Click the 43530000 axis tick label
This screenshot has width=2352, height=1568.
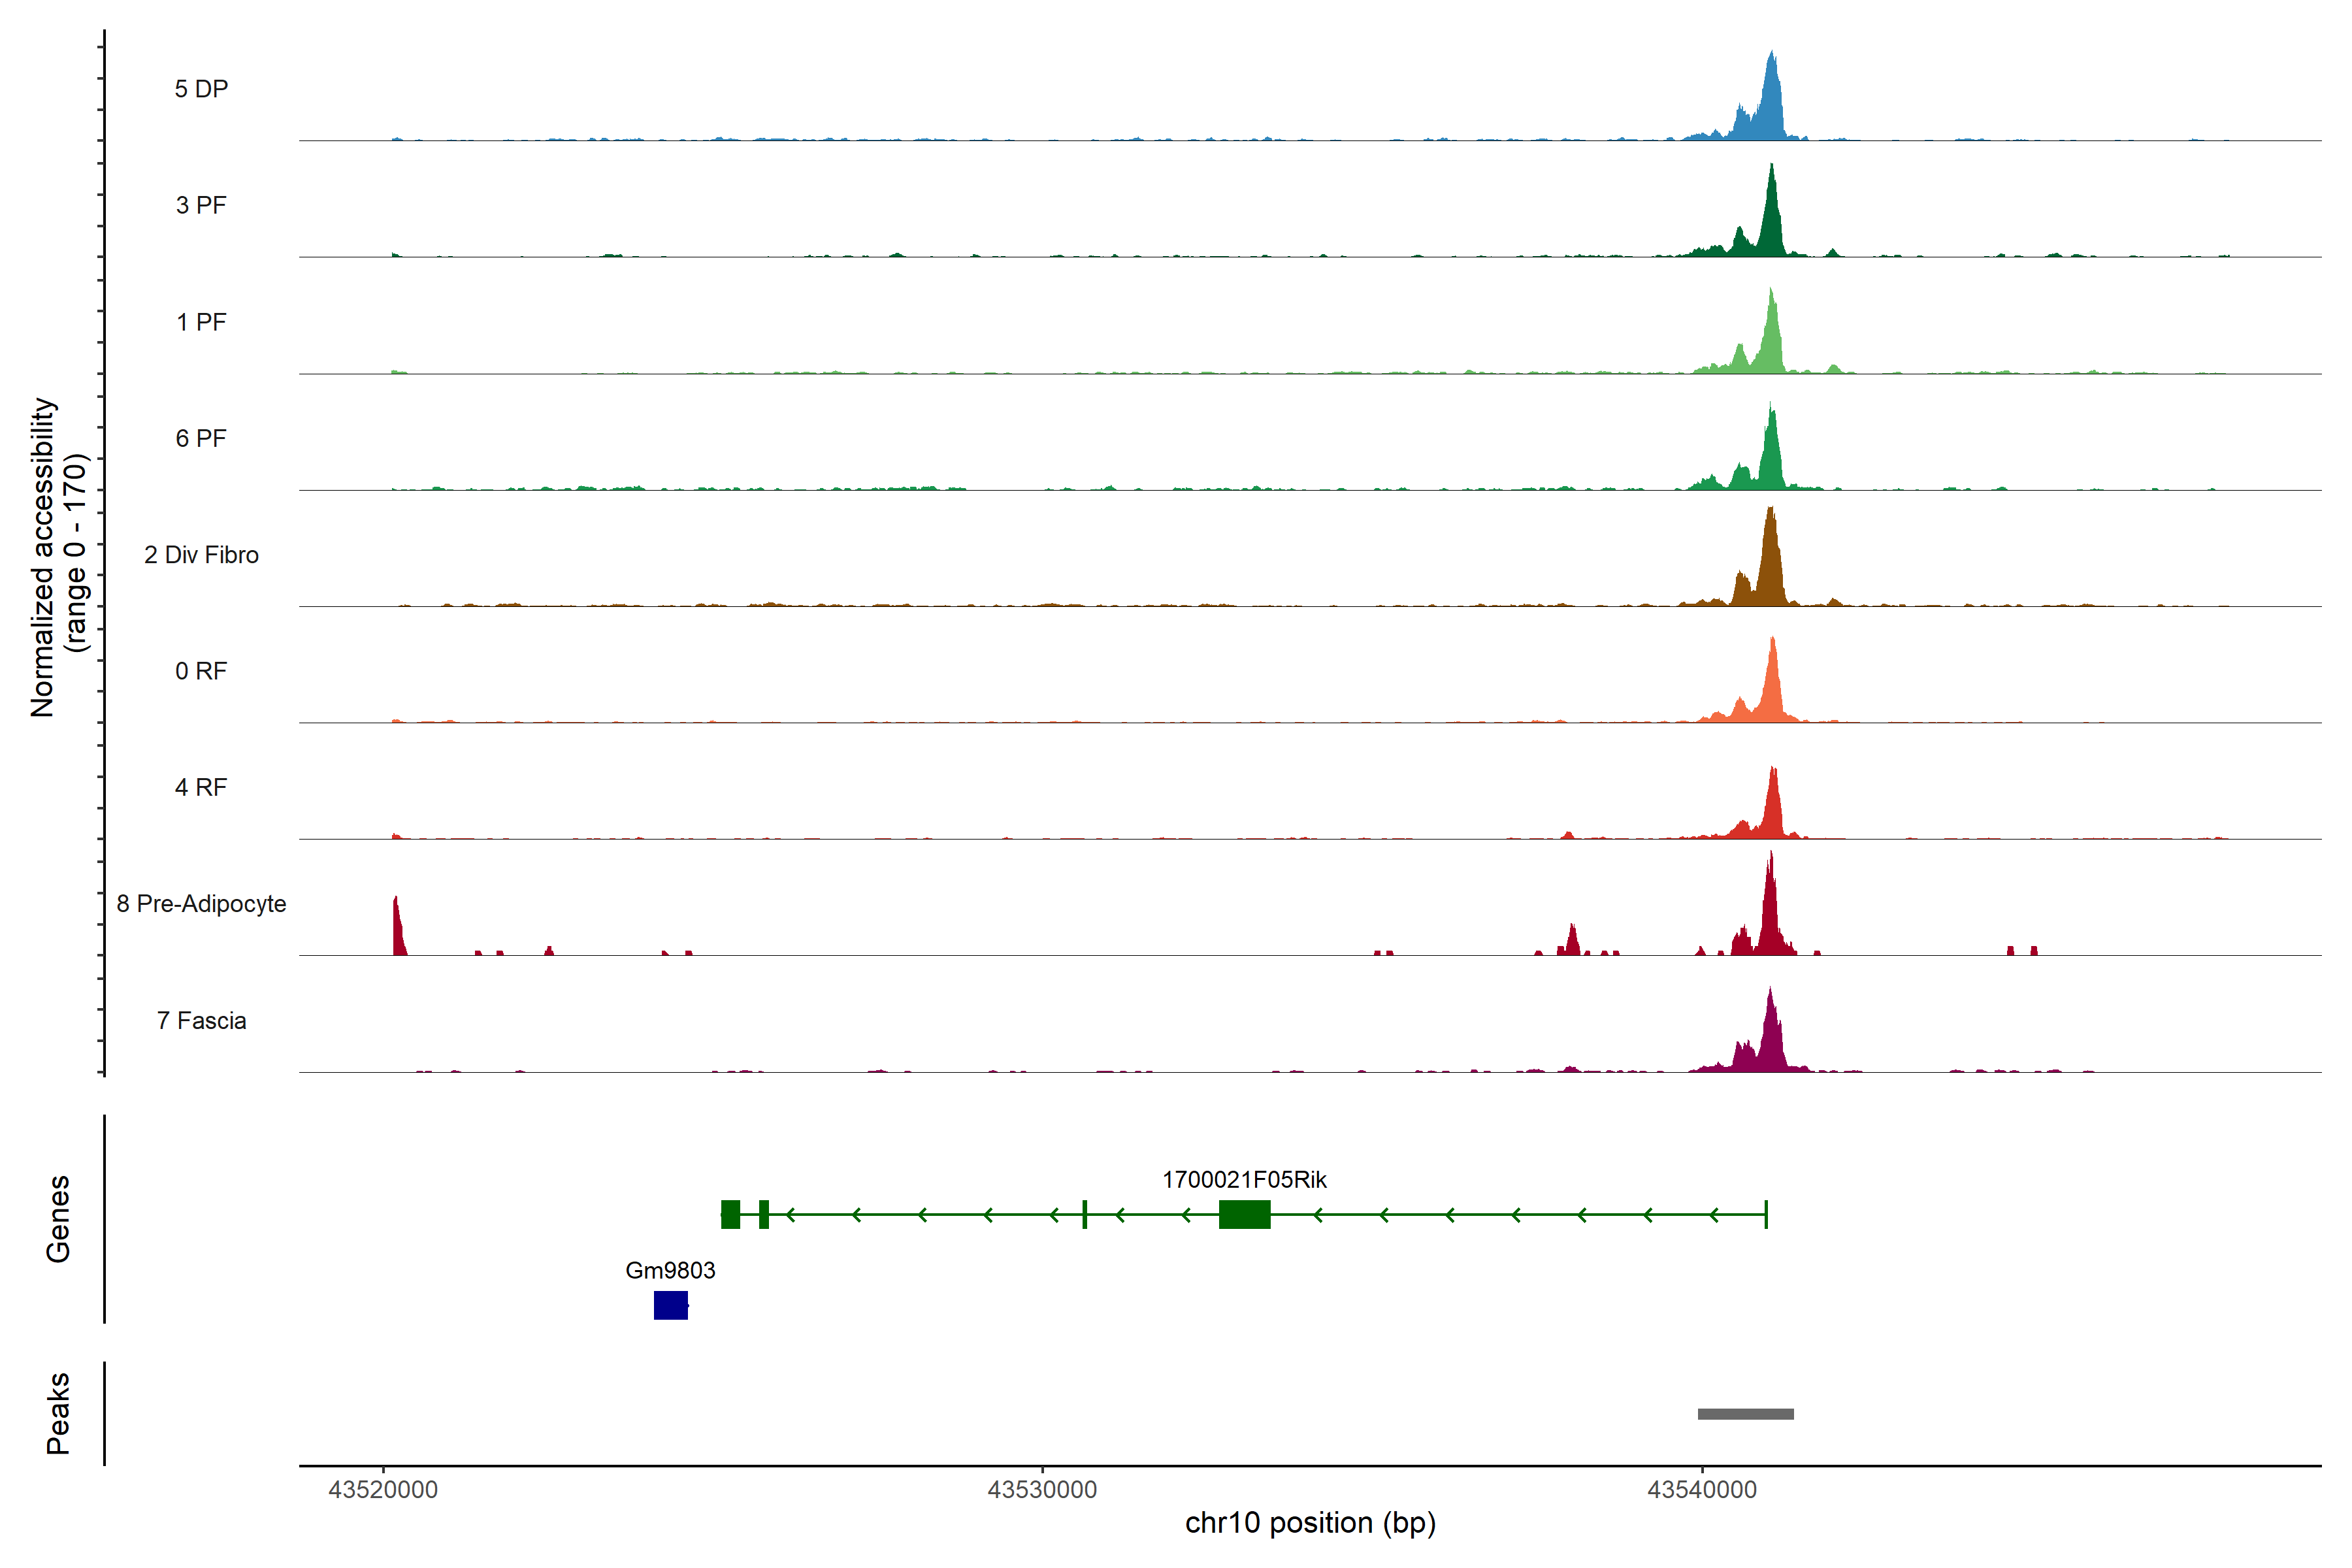(x=1042, y=1490)
